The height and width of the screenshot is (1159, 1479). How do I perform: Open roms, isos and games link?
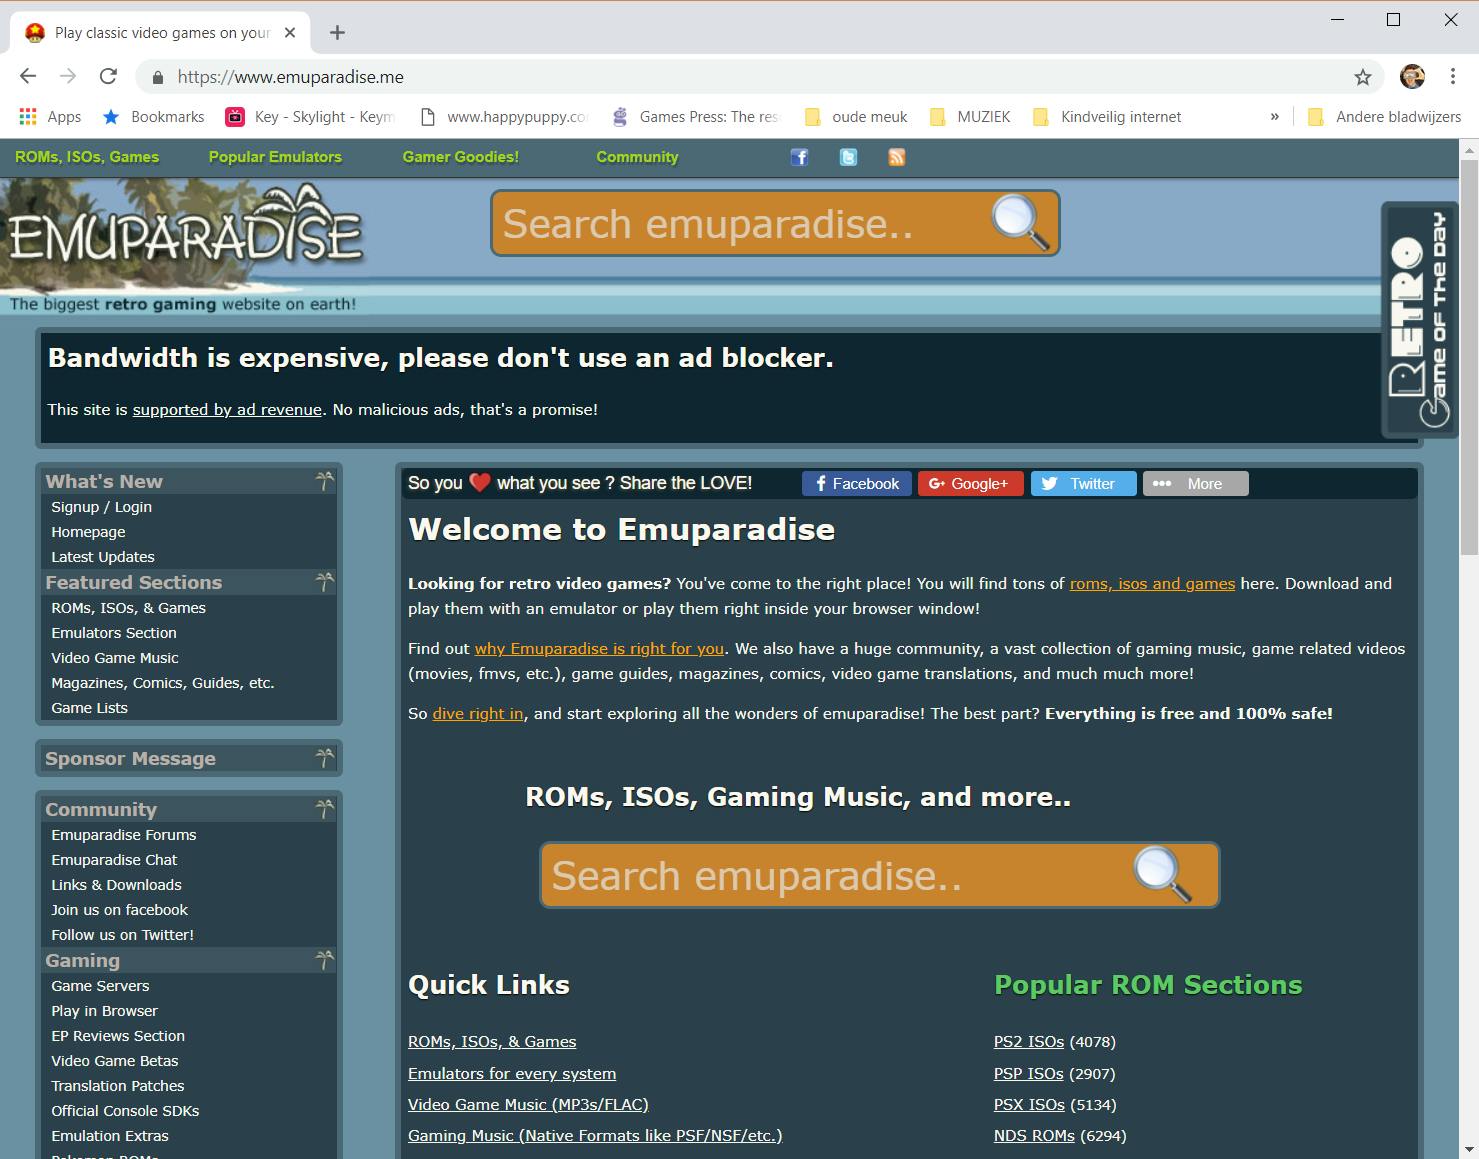[1152, 584]
